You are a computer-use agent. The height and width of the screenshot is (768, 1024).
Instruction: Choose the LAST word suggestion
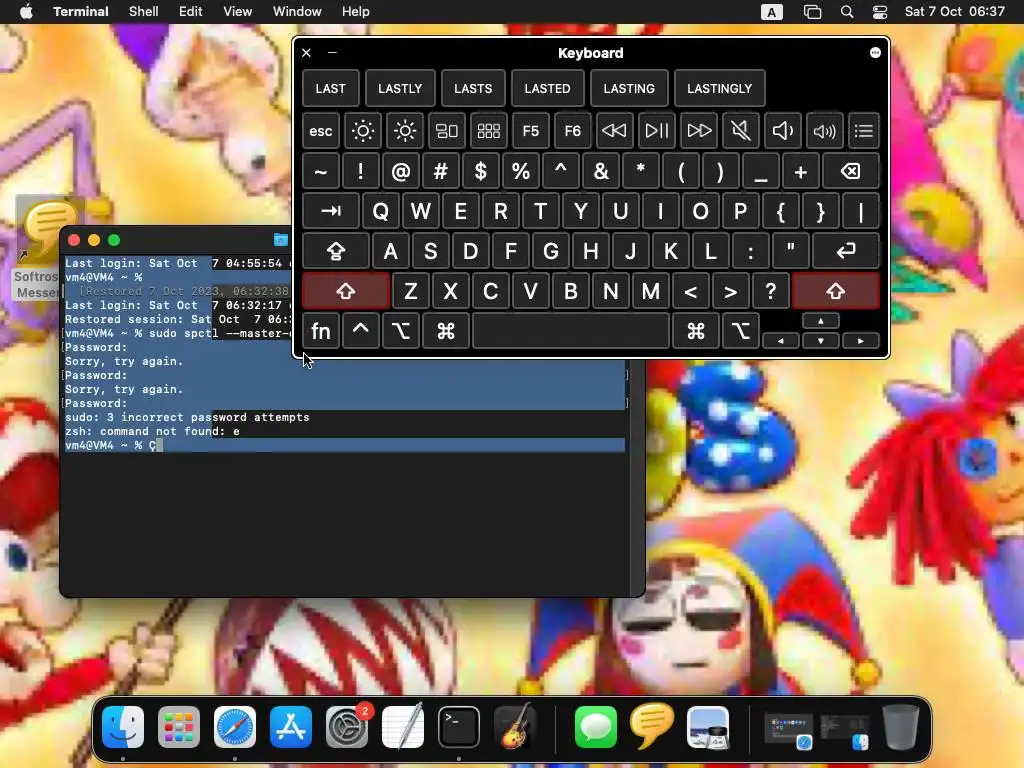[330, 88]
